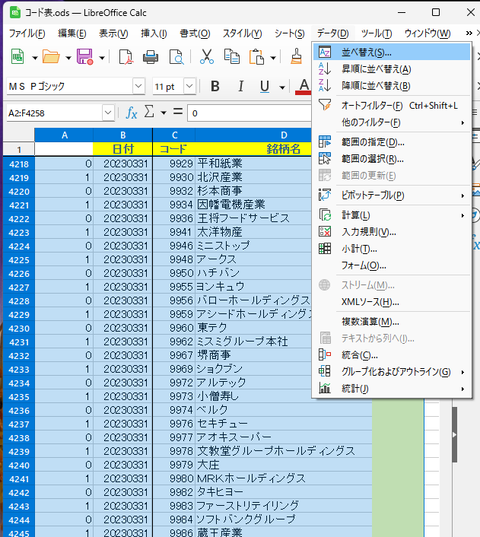Open the Paste options dropdown arrow
Screen dimensions: 480x537
(x=273, y=58)
